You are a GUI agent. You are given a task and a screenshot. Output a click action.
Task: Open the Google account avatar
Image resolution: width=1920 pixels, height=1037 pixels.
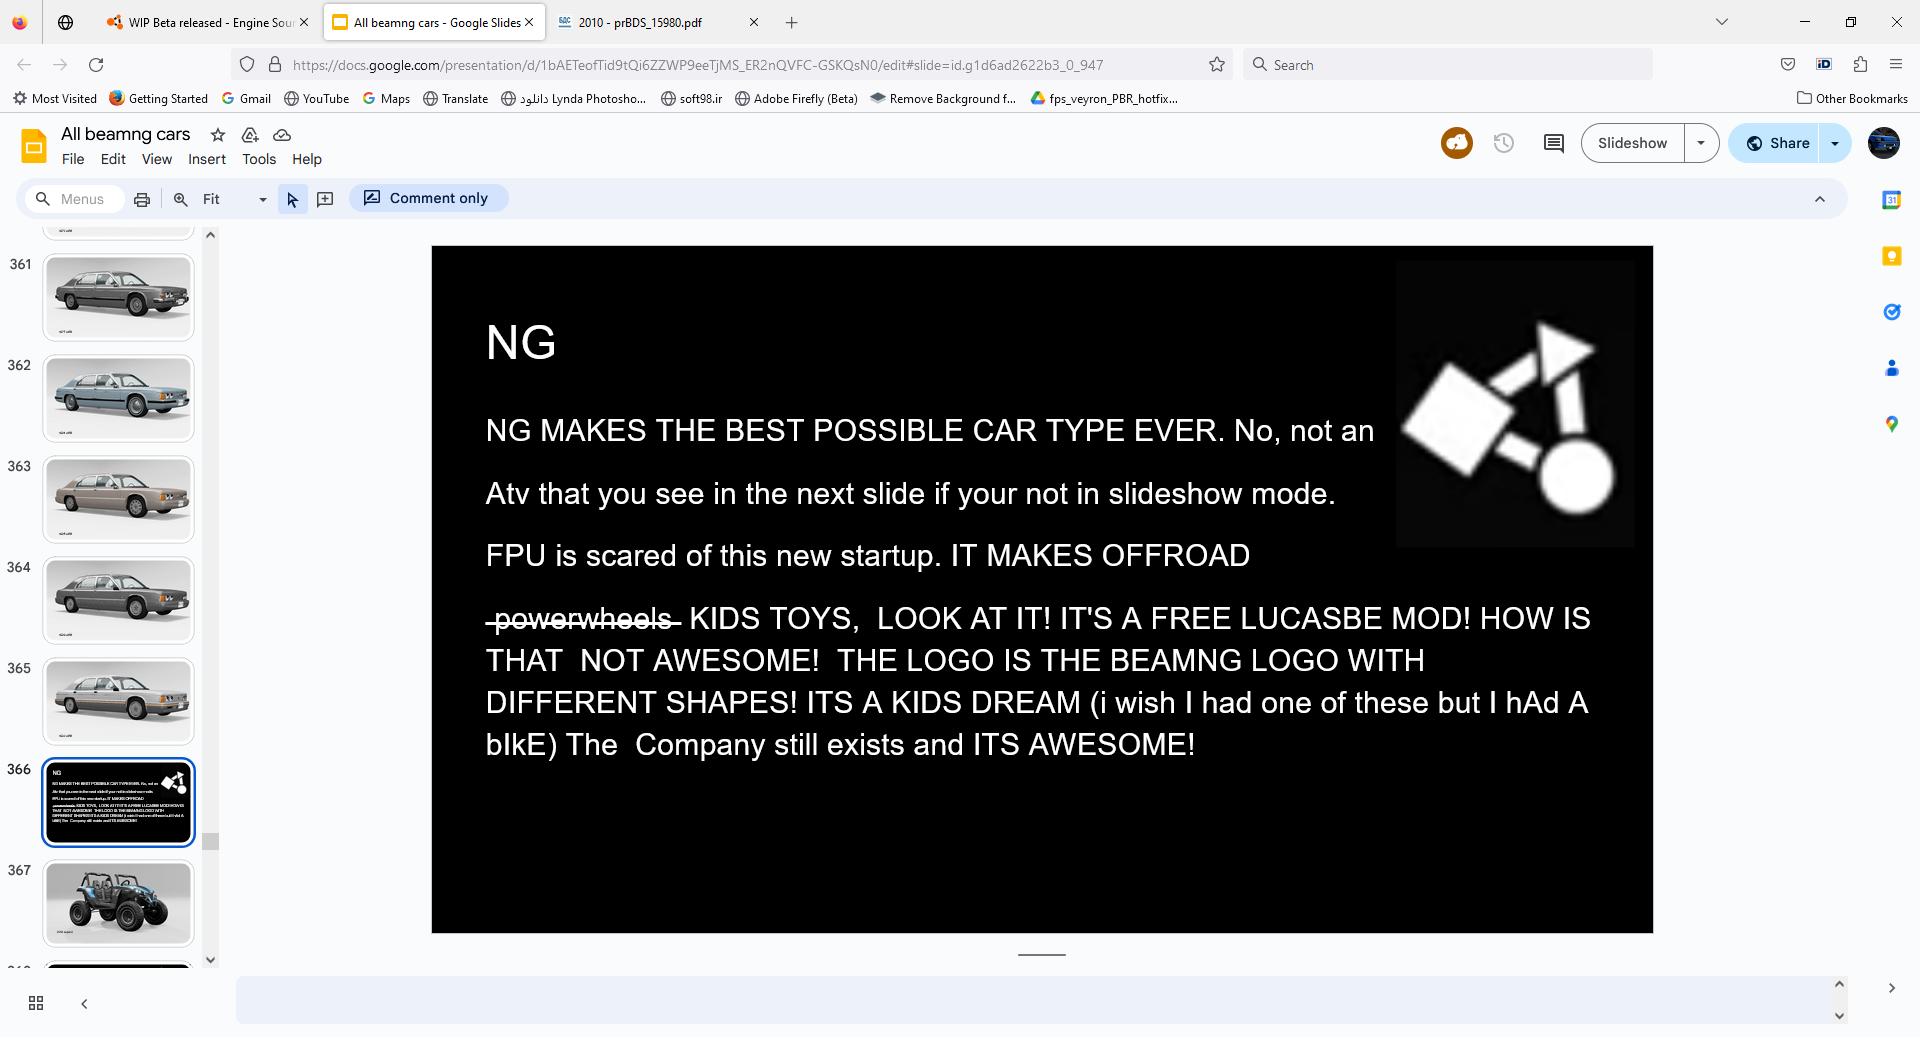1884,143
